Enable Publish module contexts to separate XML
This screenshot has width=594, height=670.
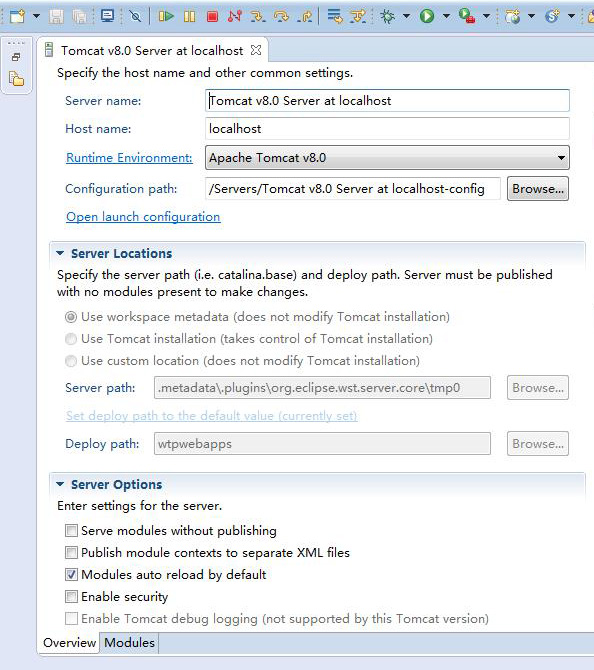point(71,552)
